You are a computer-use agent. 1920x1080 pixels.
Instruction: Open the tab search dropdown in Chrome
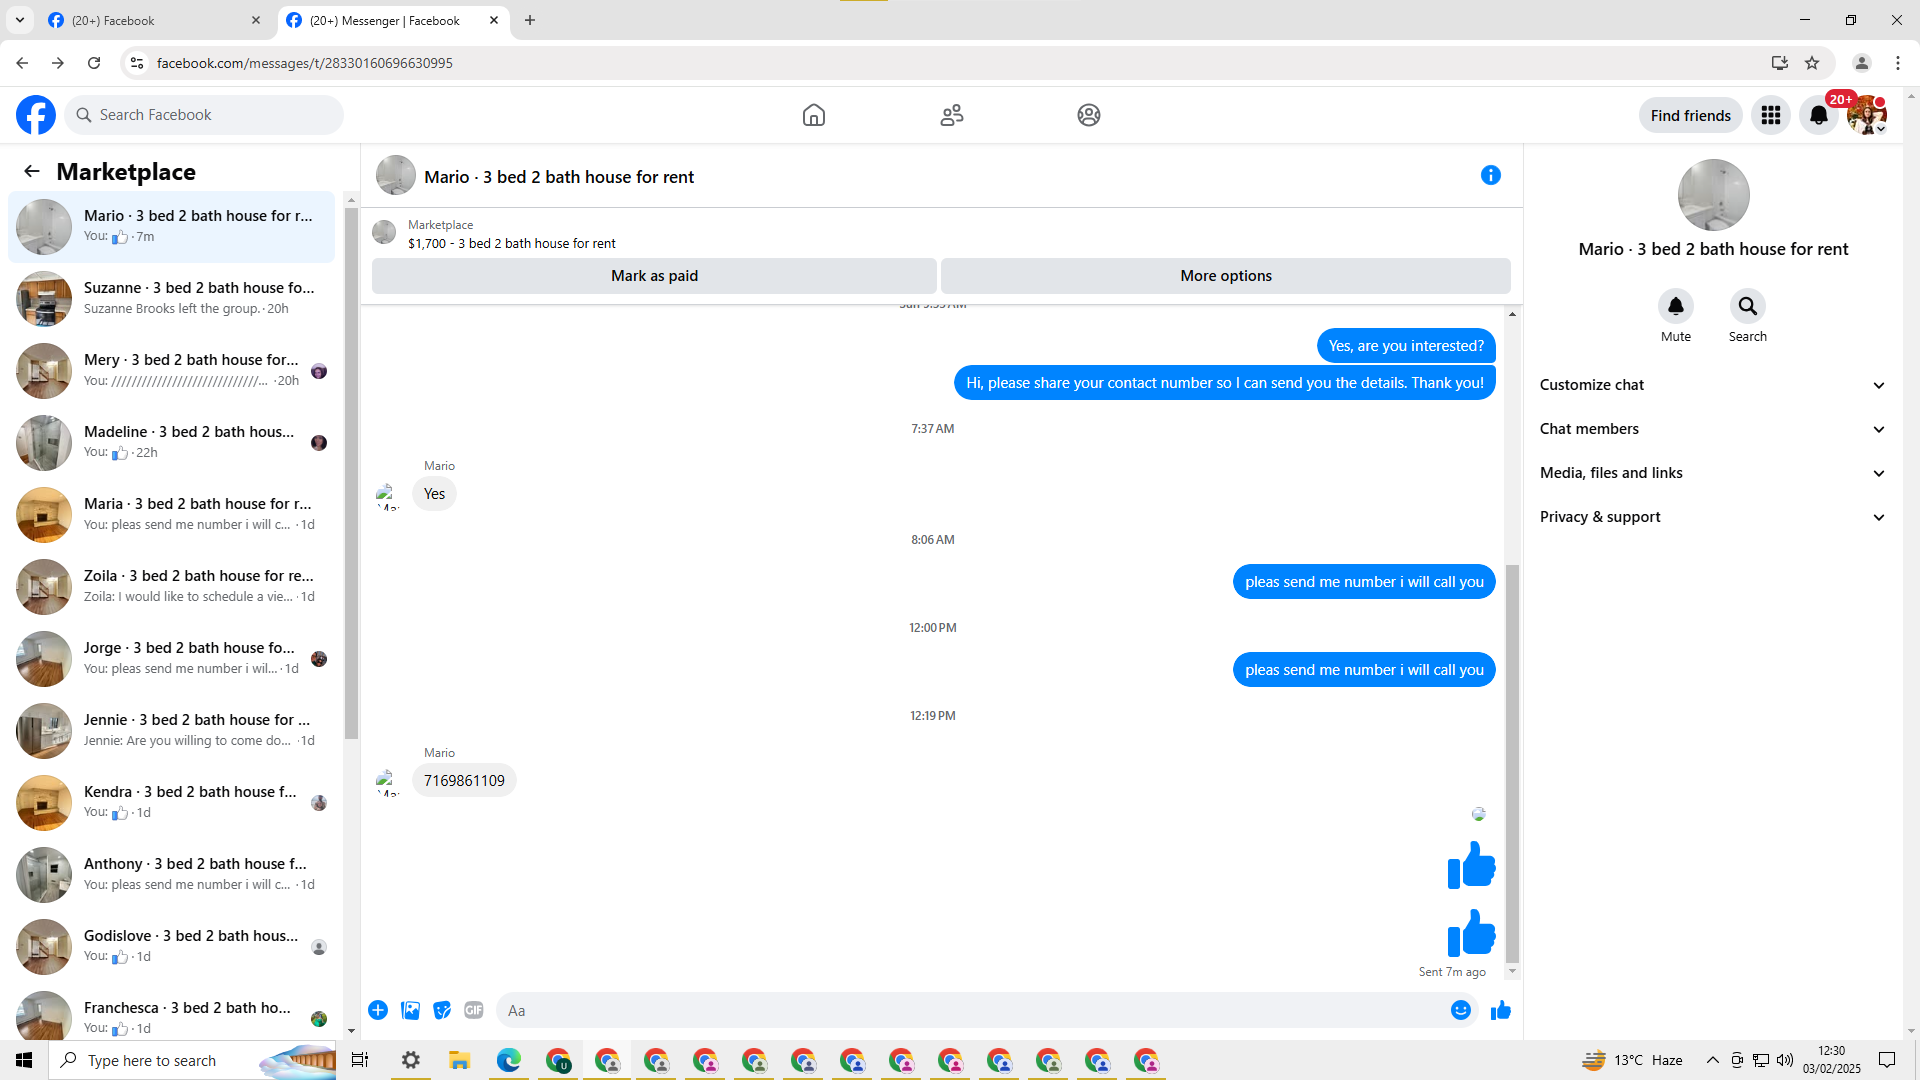coord(20,20)
